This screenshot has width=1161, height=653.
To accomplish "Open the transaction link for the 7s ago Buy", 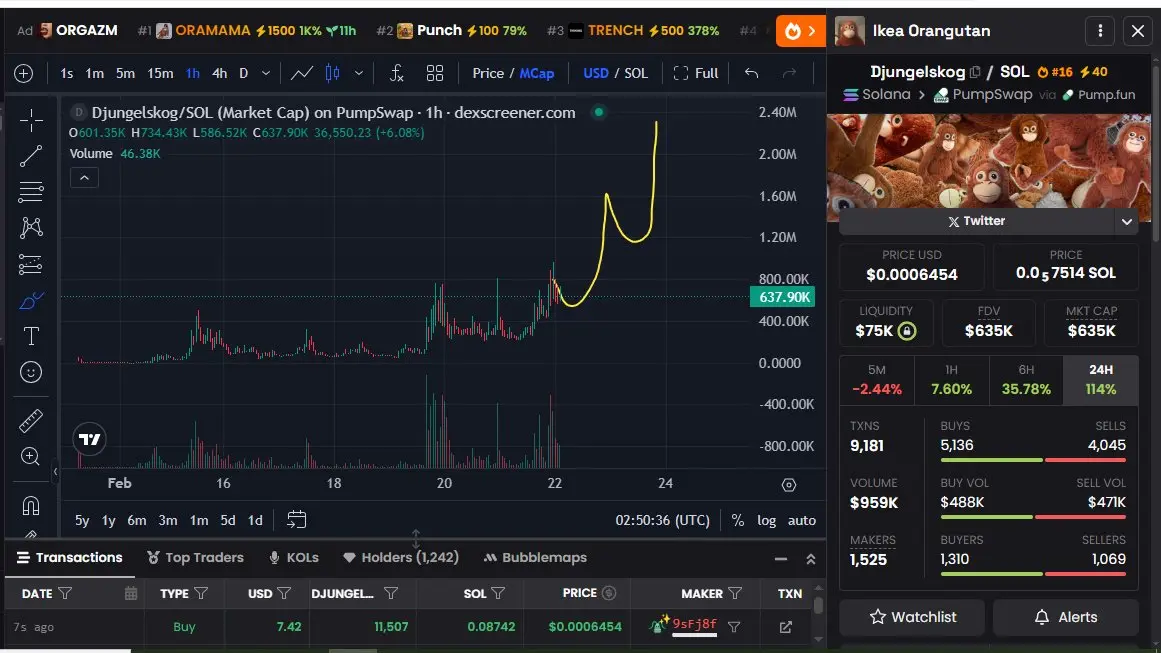I will [786, 627].
